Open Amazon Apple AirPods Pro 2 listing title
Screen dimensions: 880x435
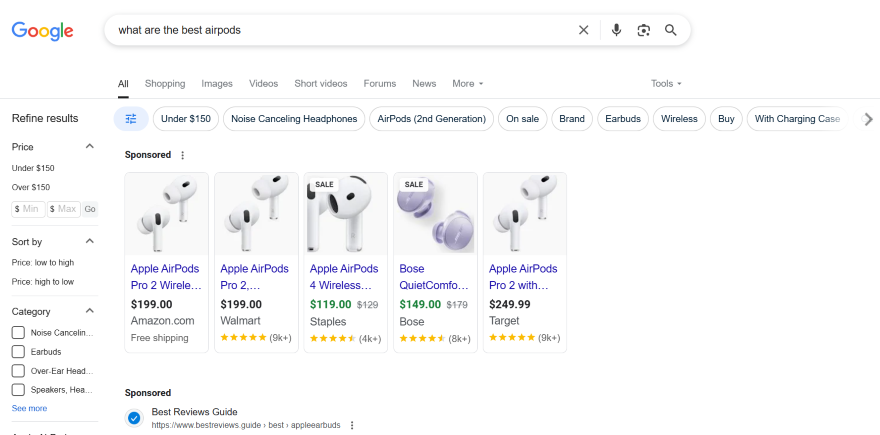tap(166, 277)
